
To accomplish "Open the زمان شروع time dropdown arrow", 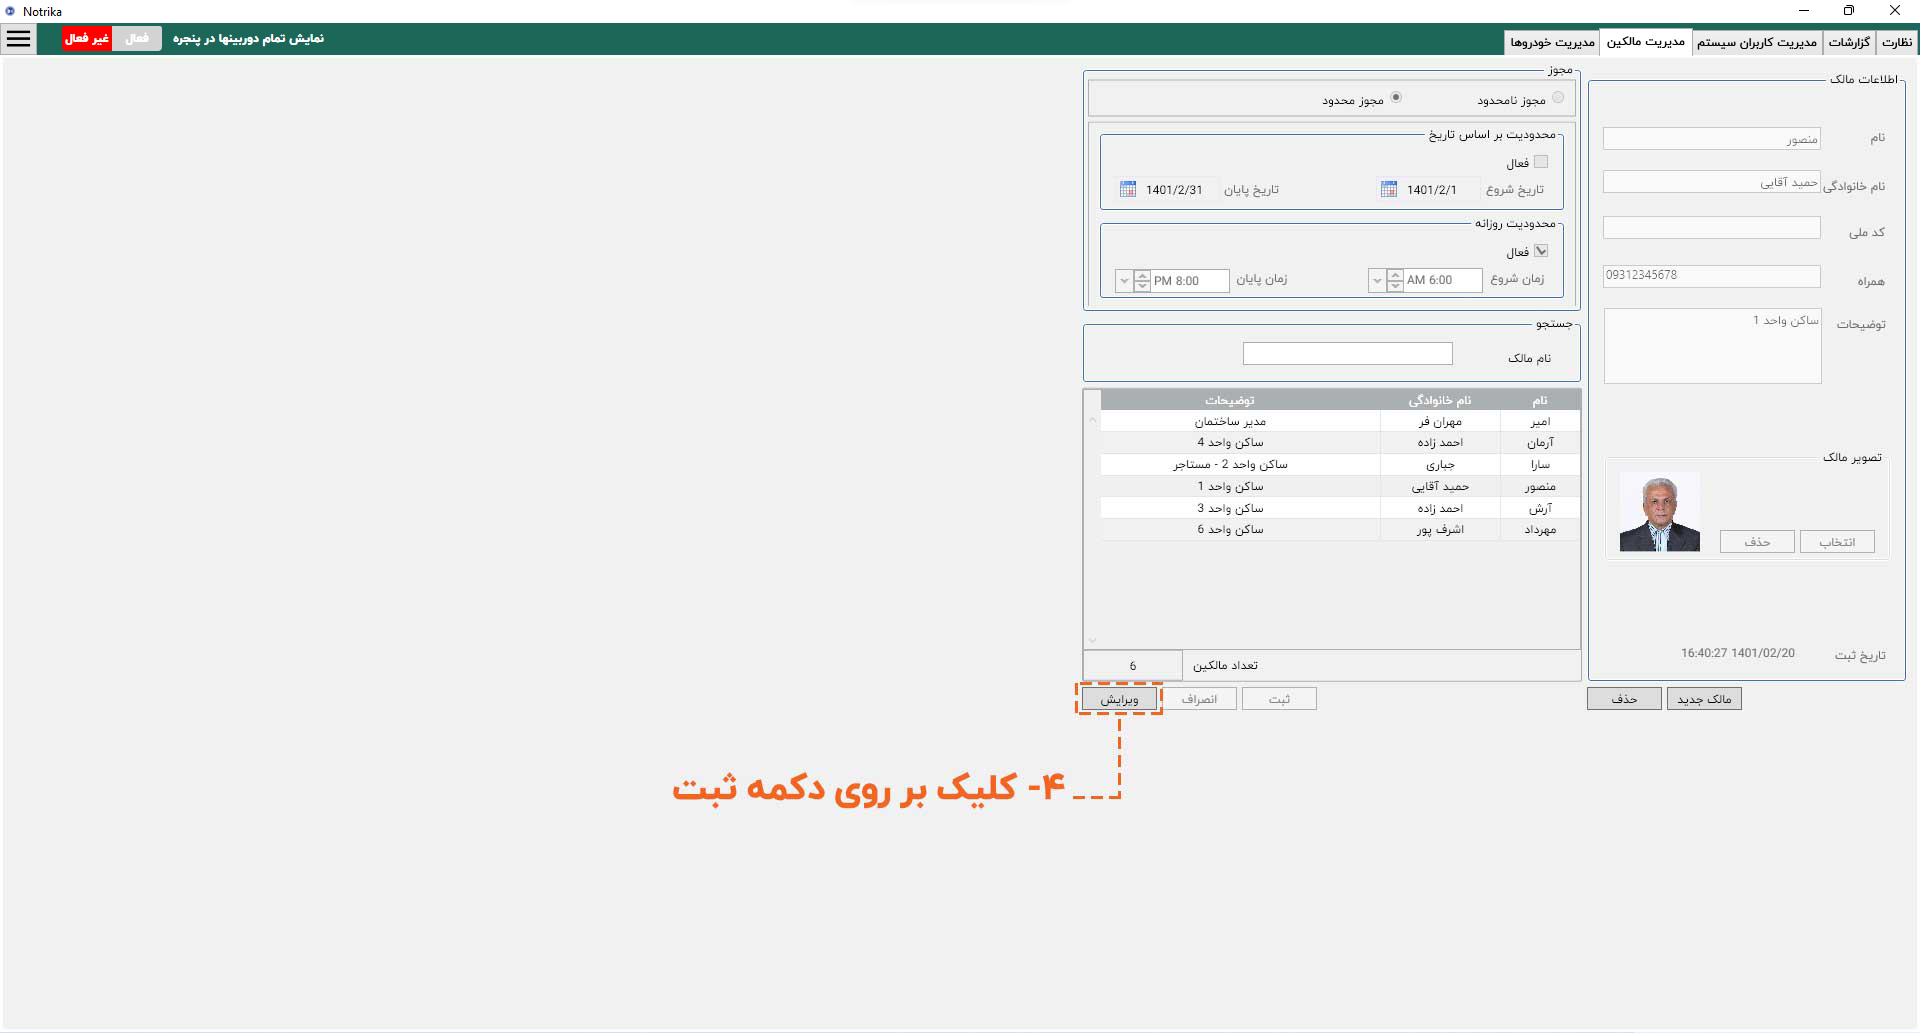I will click(1377, 281).
